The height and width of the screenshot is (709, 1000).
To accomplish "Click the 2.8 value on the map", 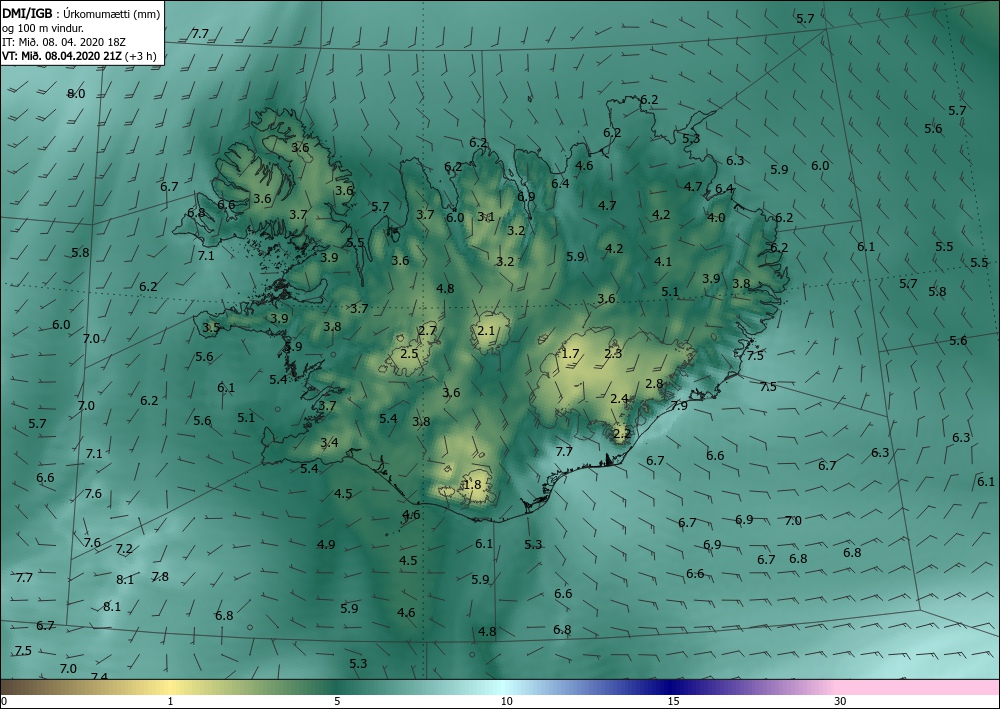I will coord(654,383).
